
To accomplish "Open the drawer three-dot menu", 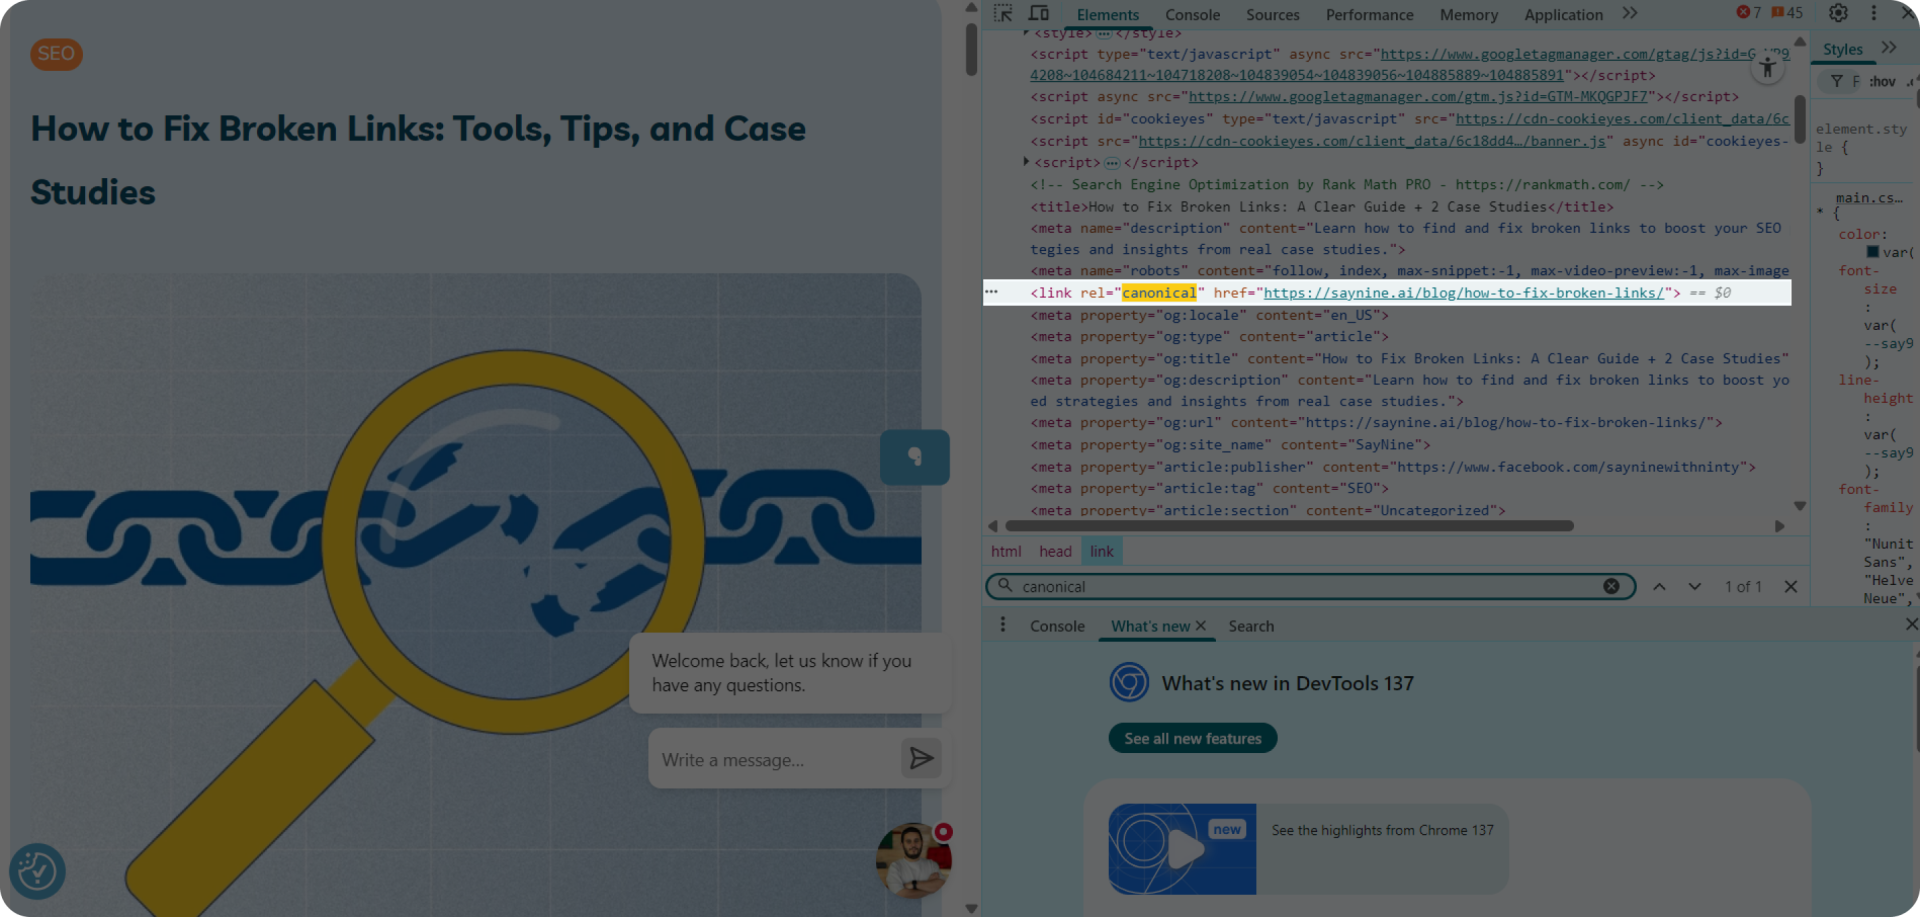I will coord(1002,625).
